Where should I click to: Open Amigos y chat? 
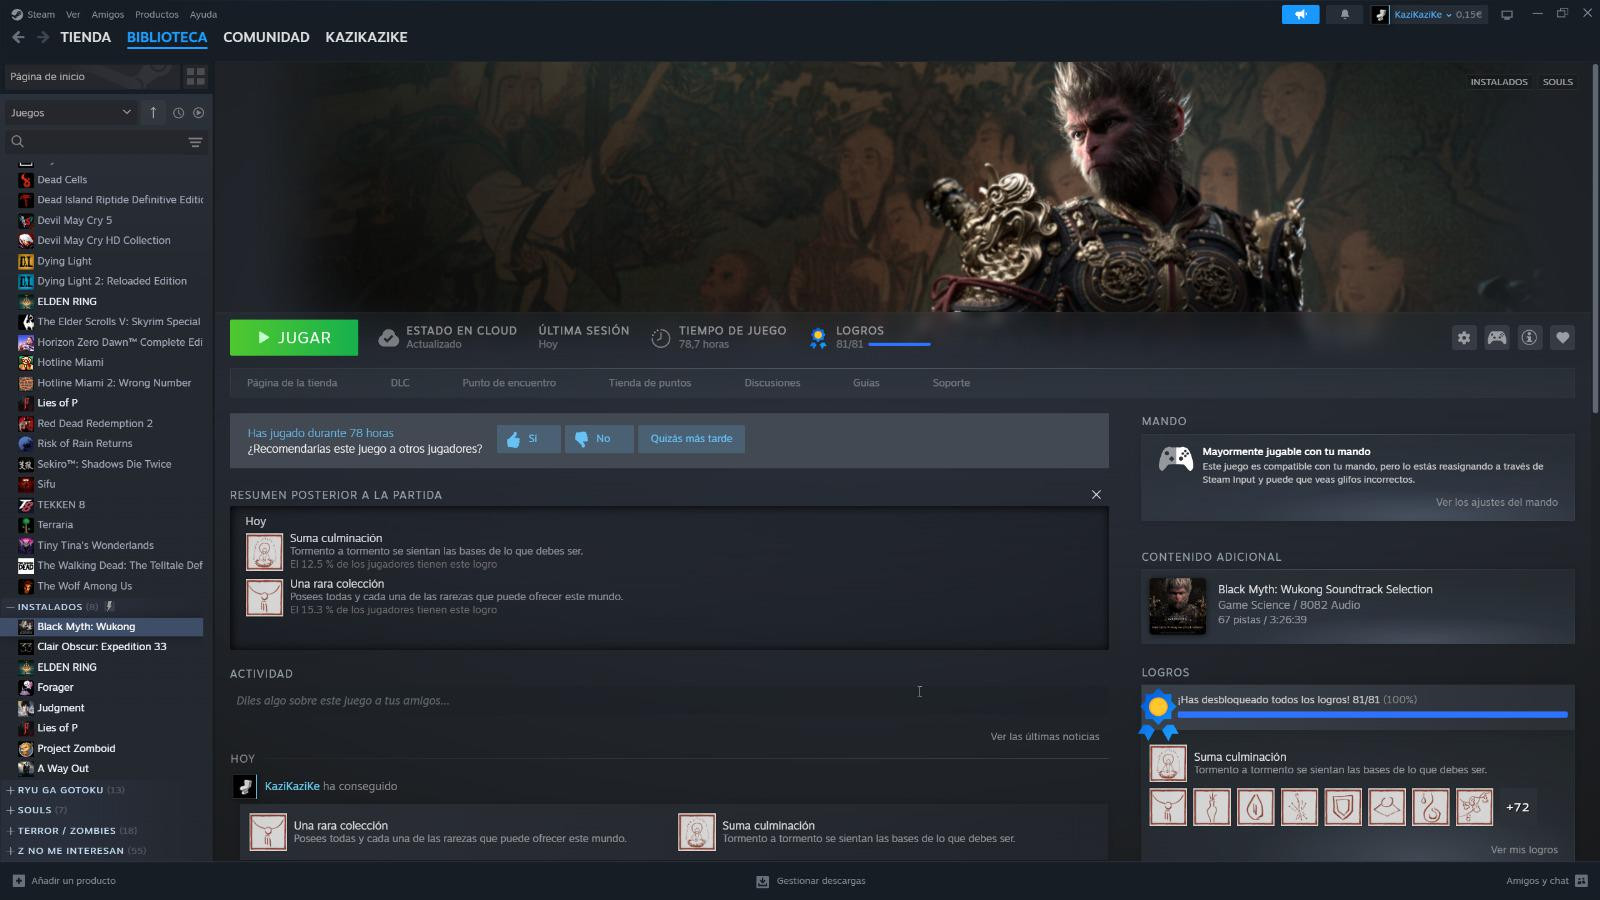coord(1546,881)
